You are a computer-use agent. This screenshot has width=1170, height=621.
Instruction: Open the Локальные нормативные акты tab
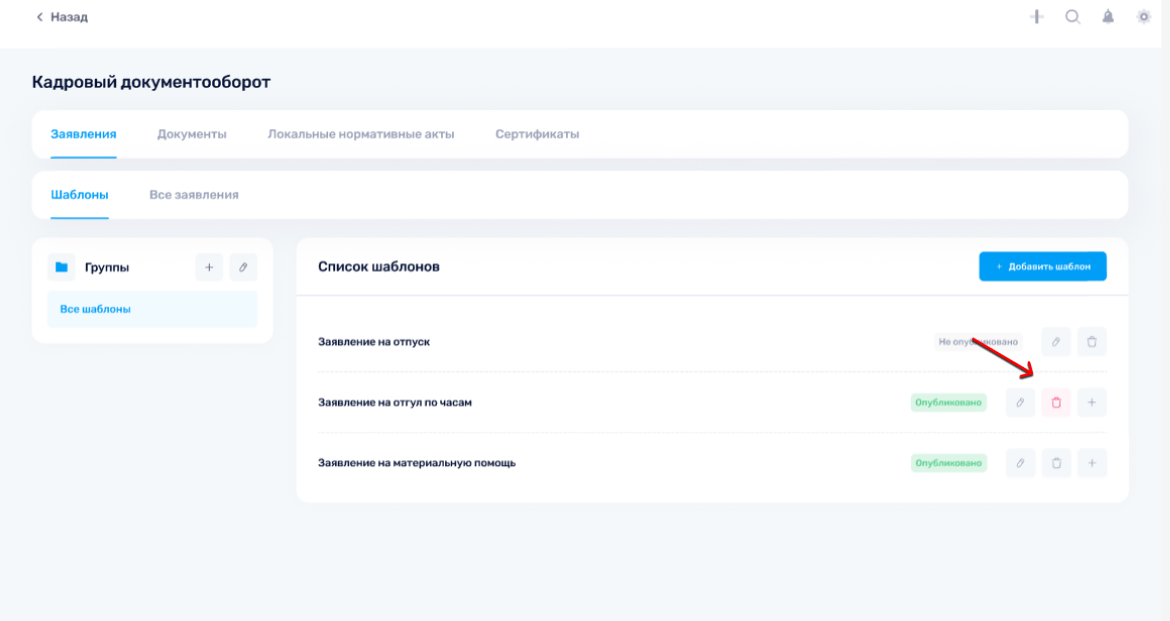pos(360,134)
